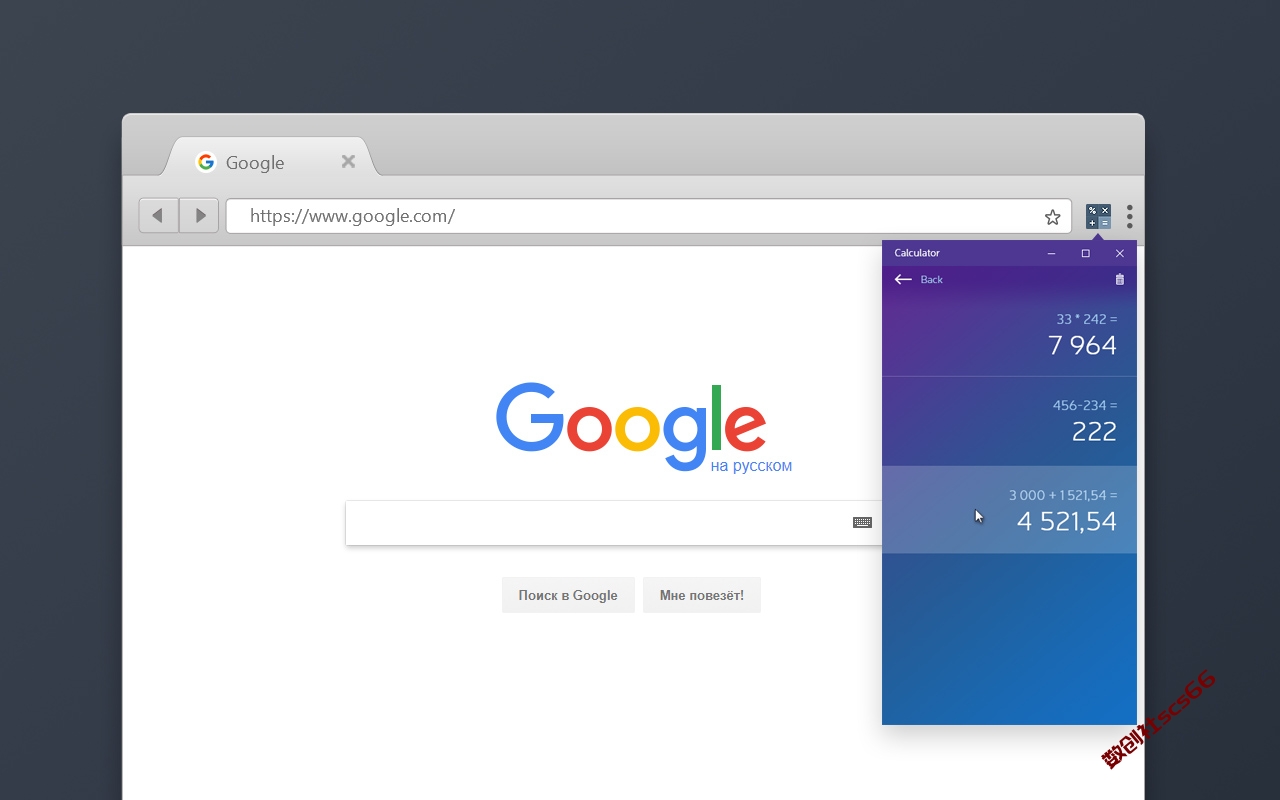Close the Calculator window
This screenshot has height=800, width=1280.
[1119, 254]
